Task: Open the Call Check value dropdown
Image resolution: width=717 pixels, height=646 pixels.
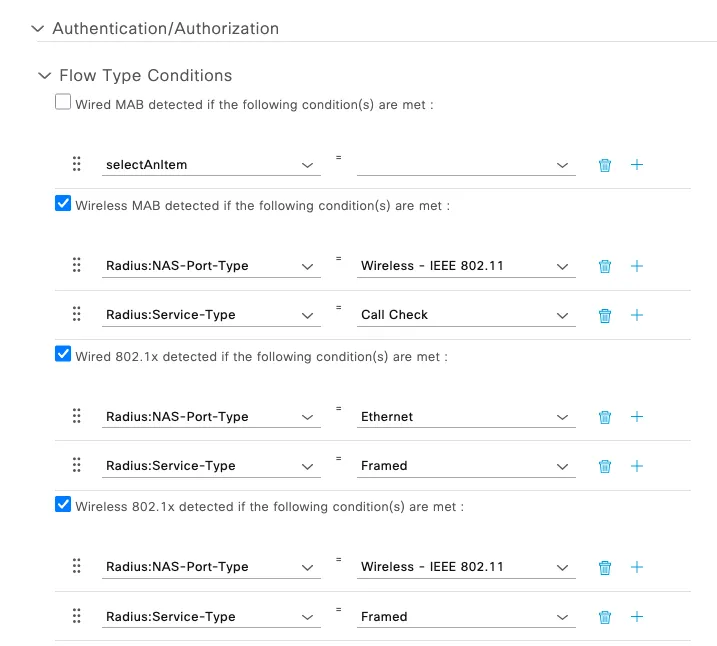Action: 466,315
